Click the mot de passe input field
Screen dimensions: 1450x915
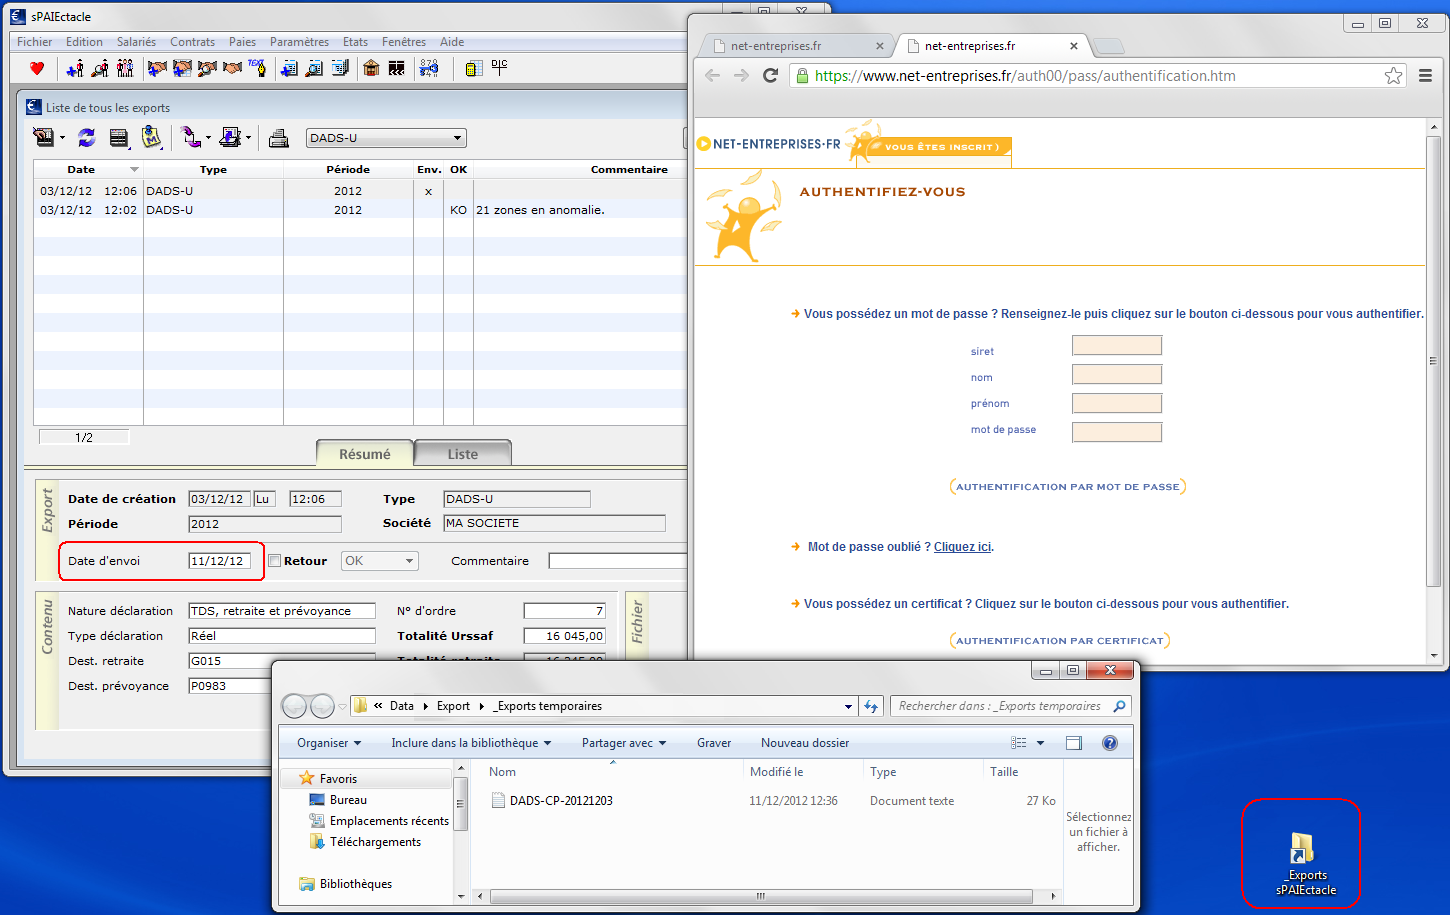[1117, 432]
